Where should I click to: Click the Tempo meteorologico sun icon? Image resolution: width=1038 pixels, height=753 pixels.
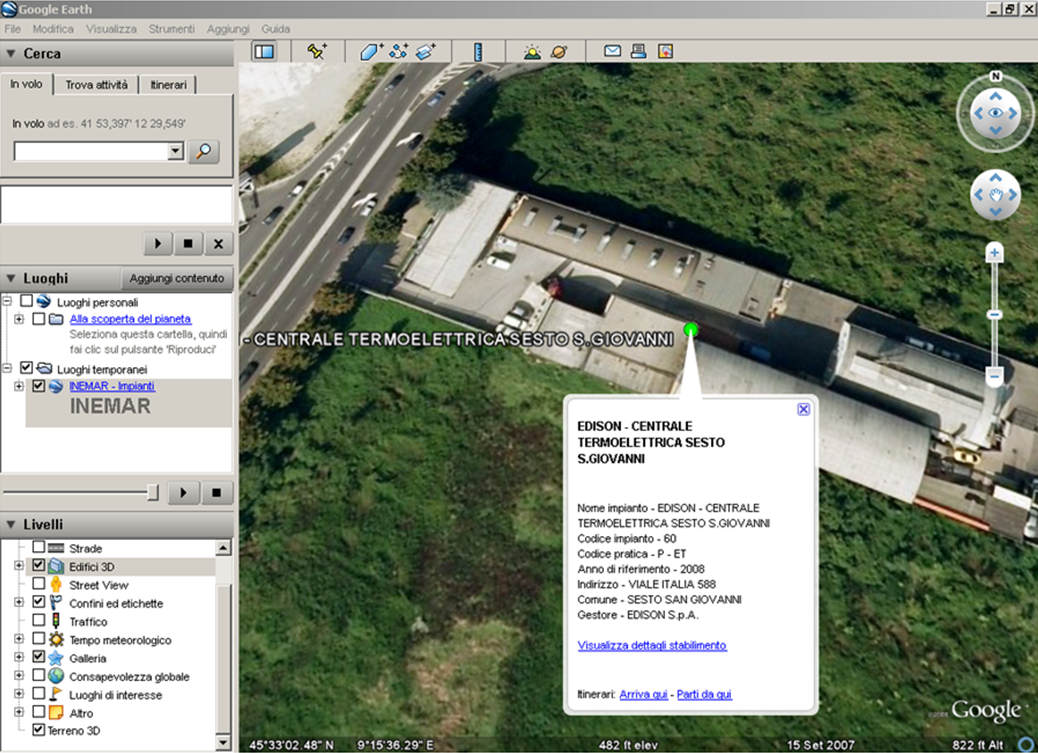[56, 640]
